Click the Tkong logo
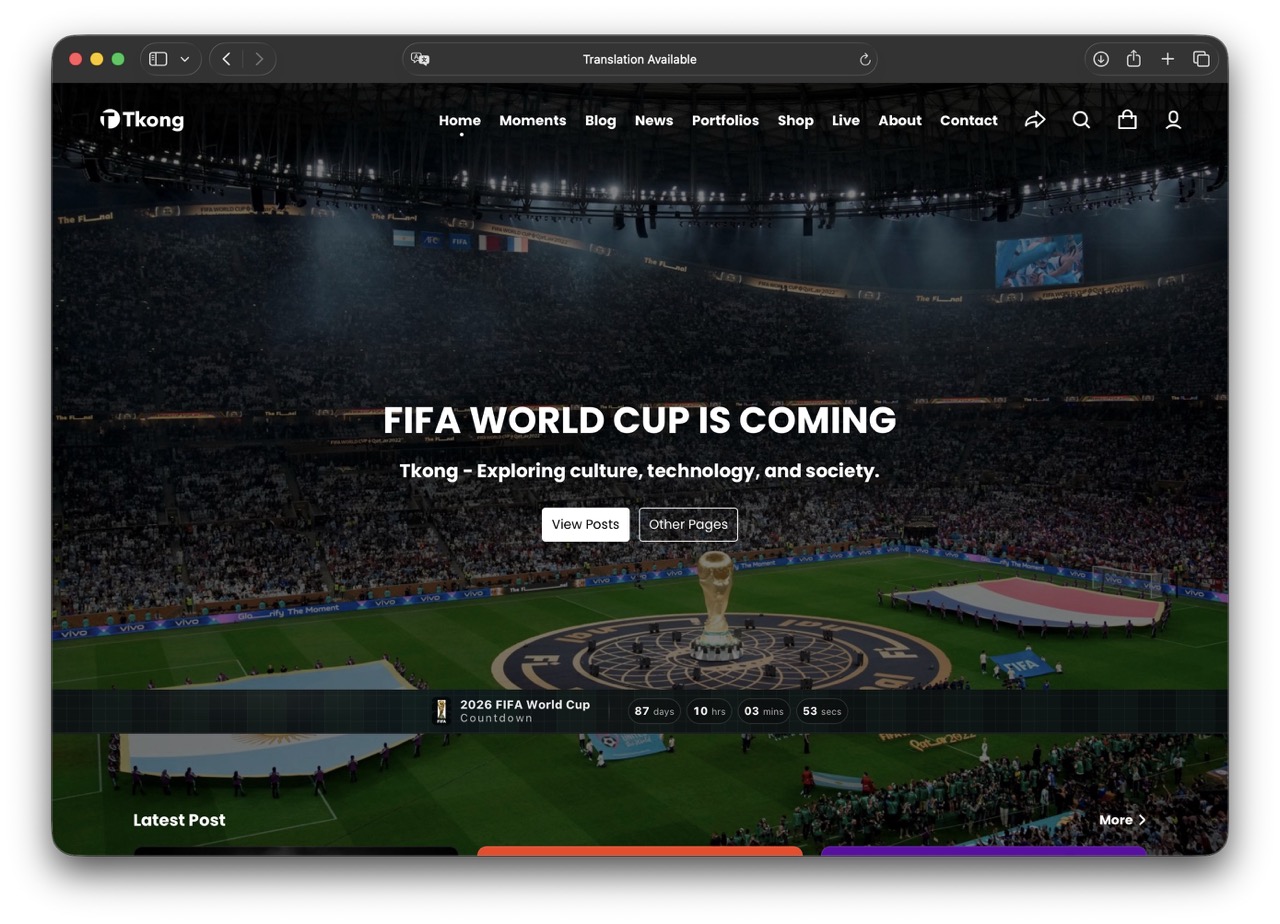This screenshot has height=924, width=1280. 142,120
